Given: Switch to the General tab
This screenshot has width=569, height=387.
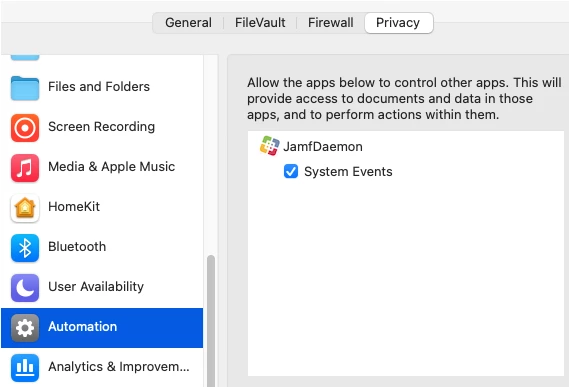Looking at the screenshot, I should [188, 23].
